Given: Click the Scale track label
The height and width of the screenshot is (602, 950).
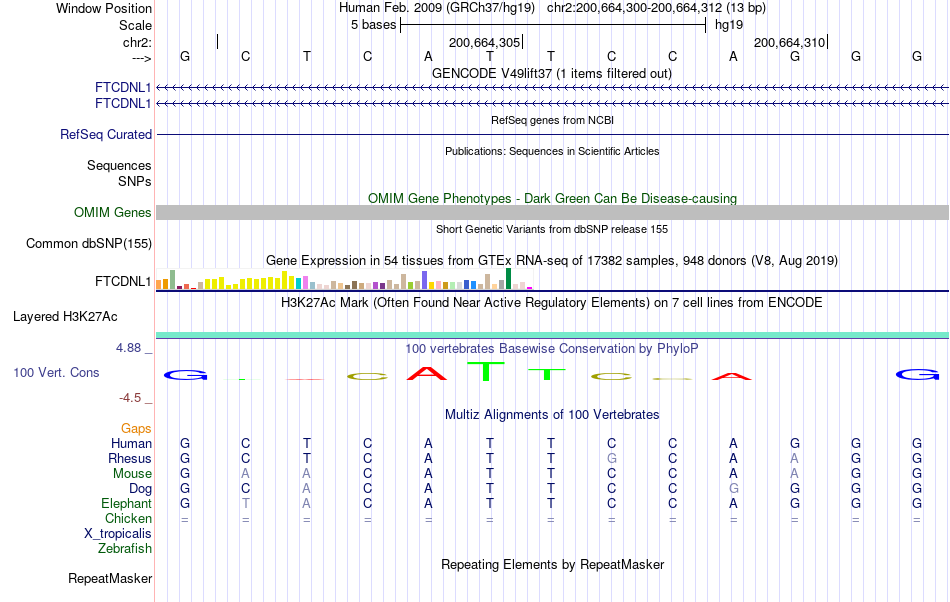Looking at the screenshot, I should pyautogui.click(x=135, y=25).
